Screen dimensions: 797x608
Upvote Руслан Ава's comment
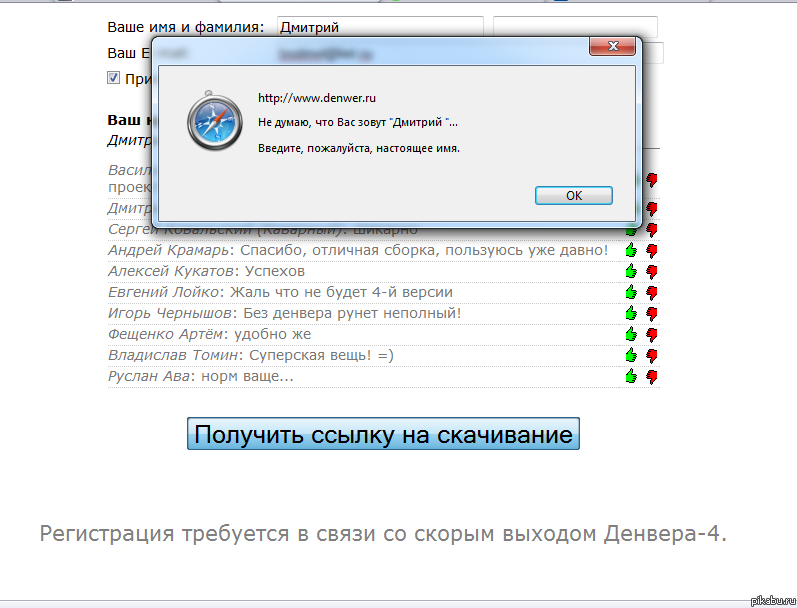coord(631,376)
